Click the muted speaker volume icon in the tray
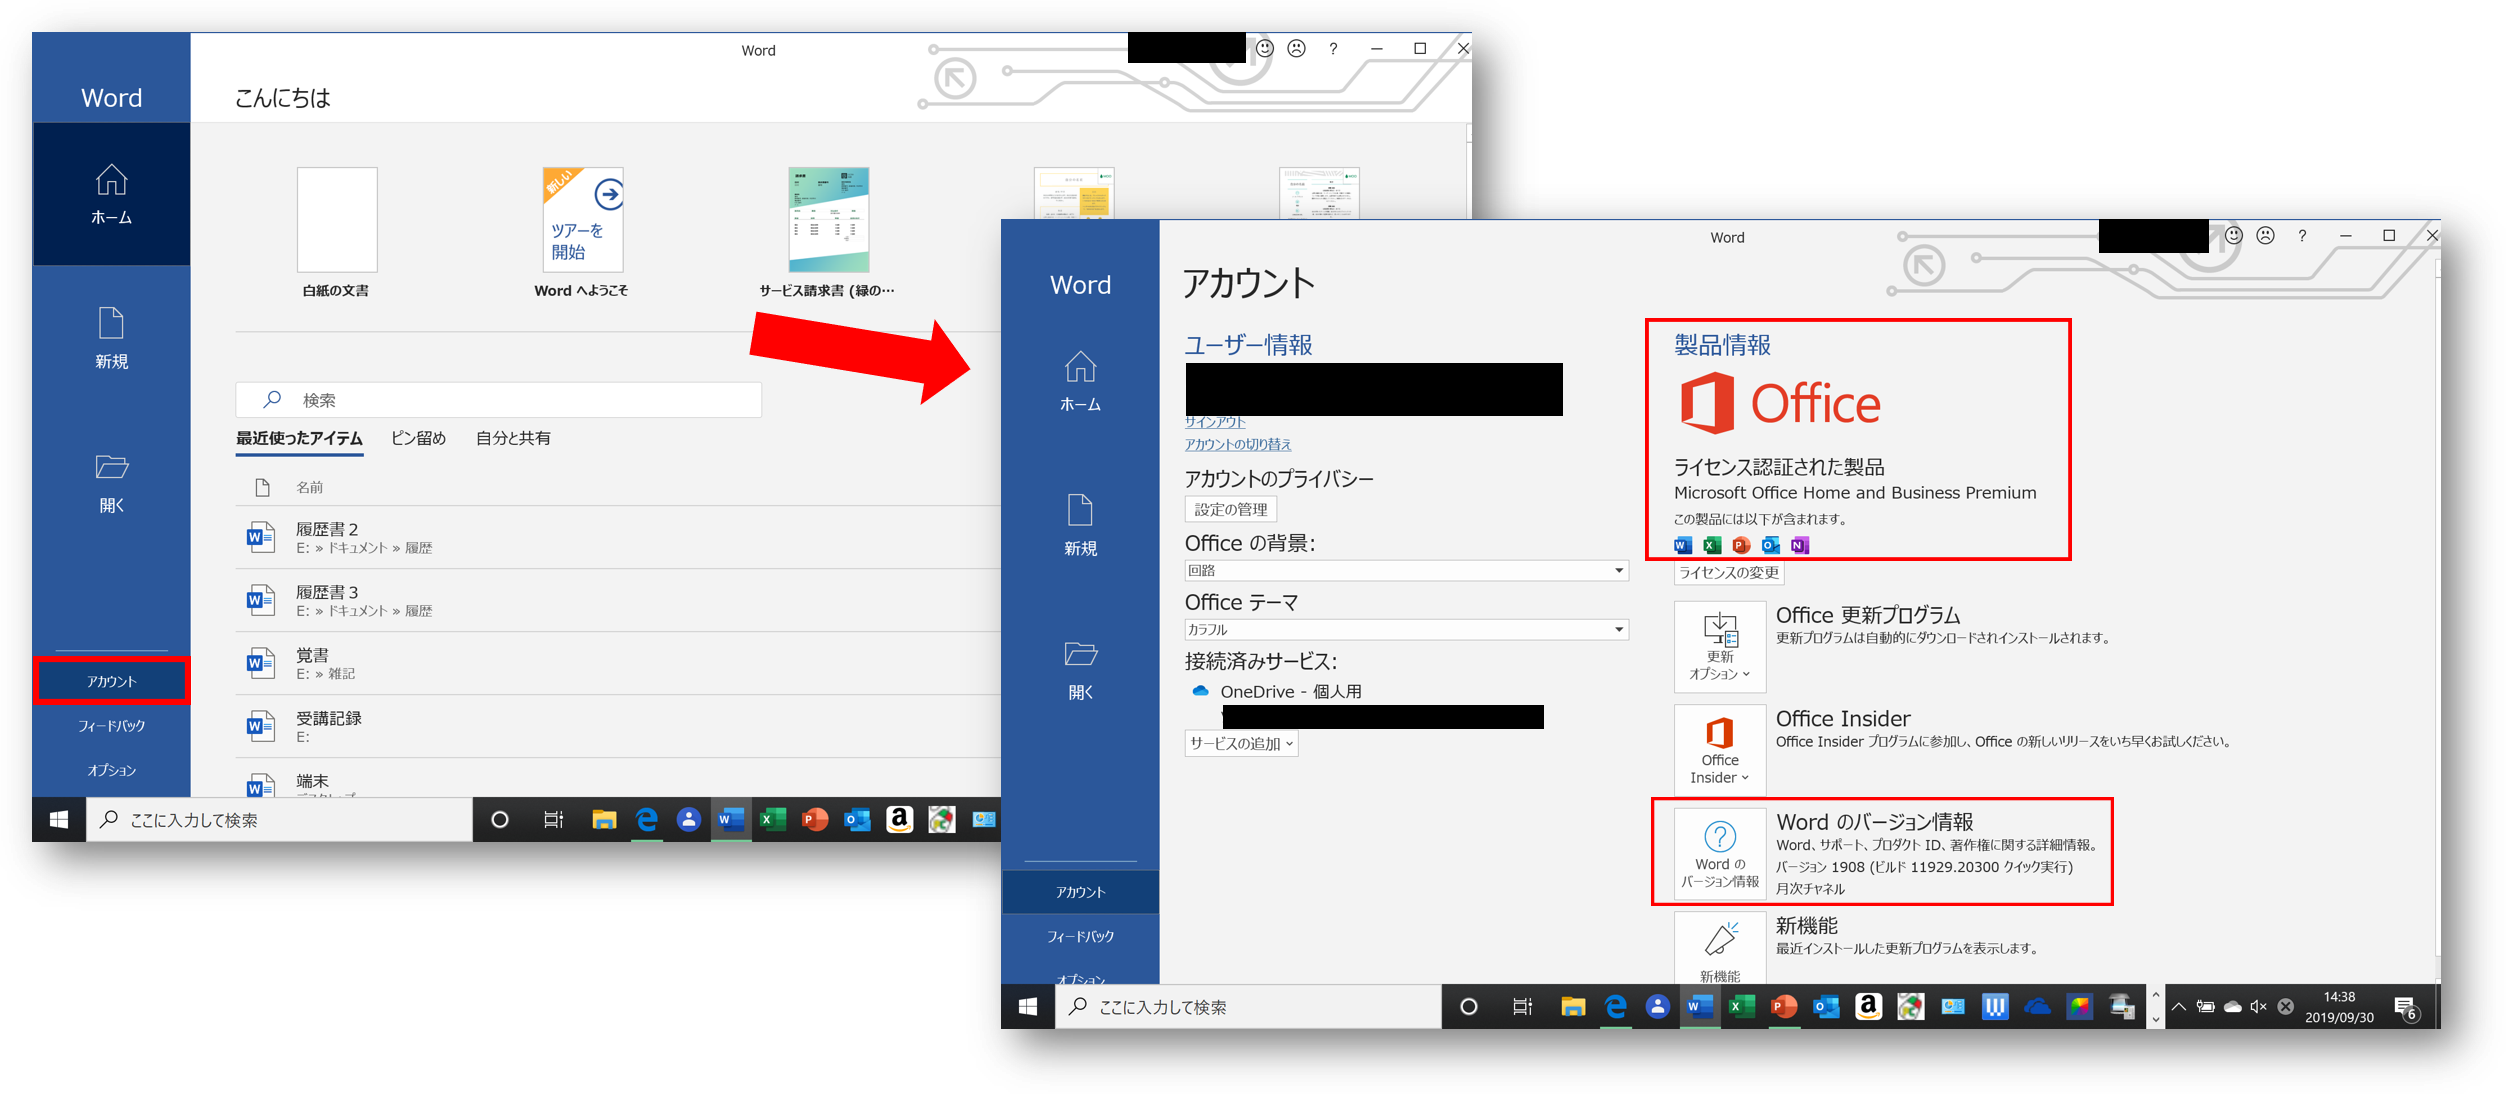The image size is (2506, 1094). [2259, 1007]
